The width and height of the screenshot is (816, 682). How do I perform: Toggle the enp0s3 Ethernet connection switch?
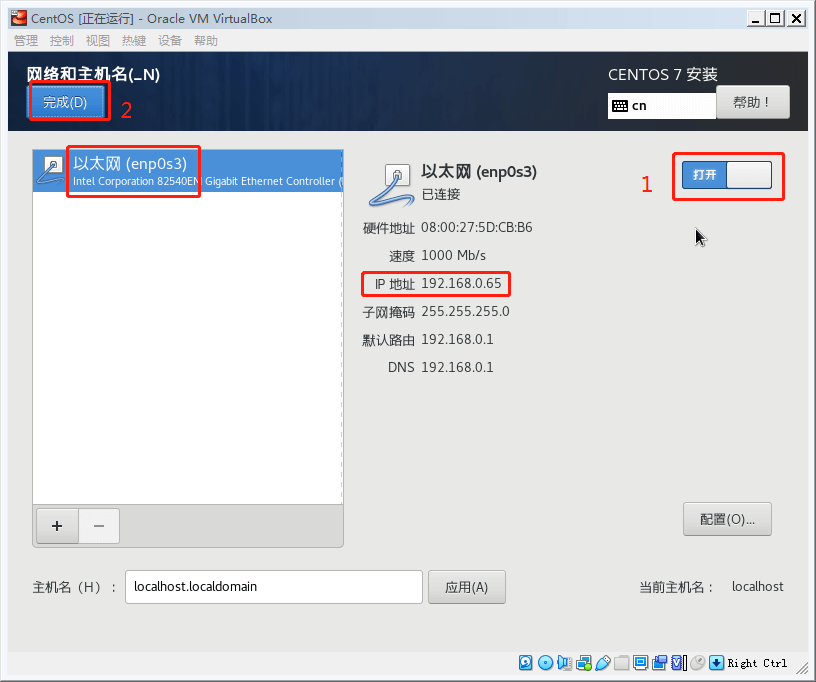pyautogui.click(x=727, y=175)
